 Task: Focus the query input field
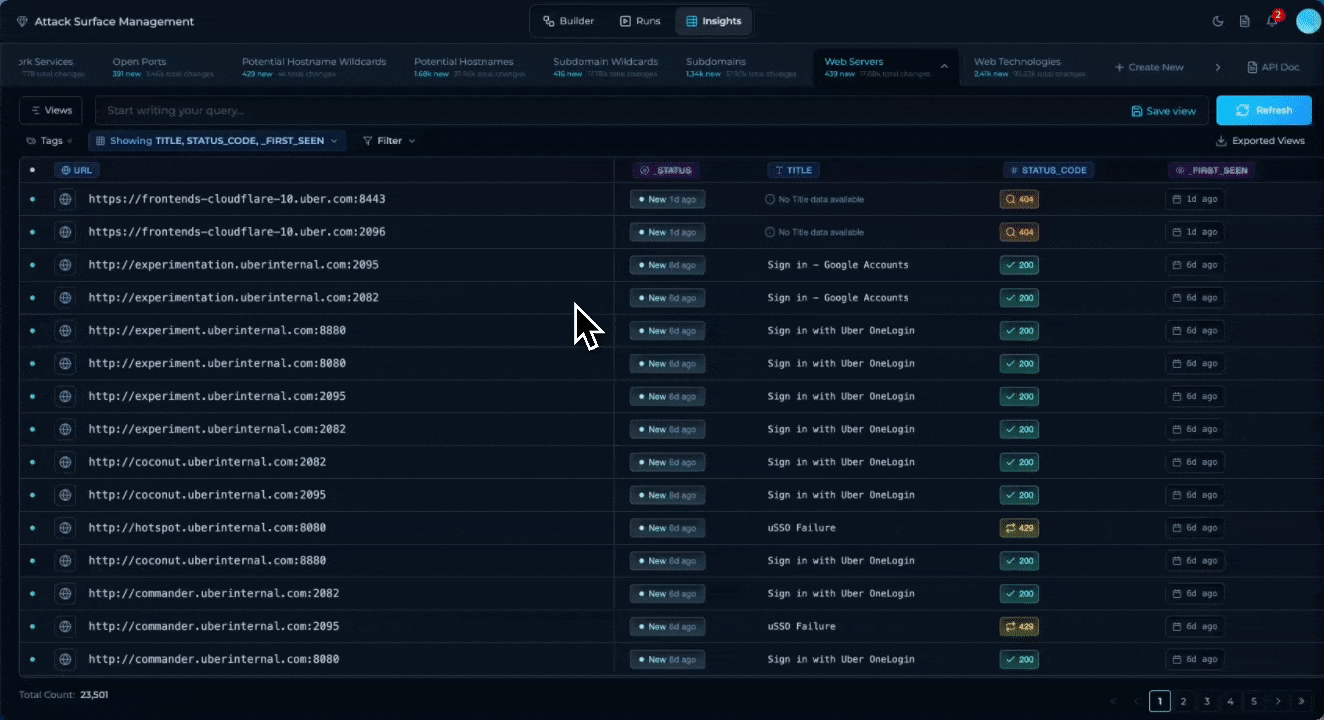[610, 110]
